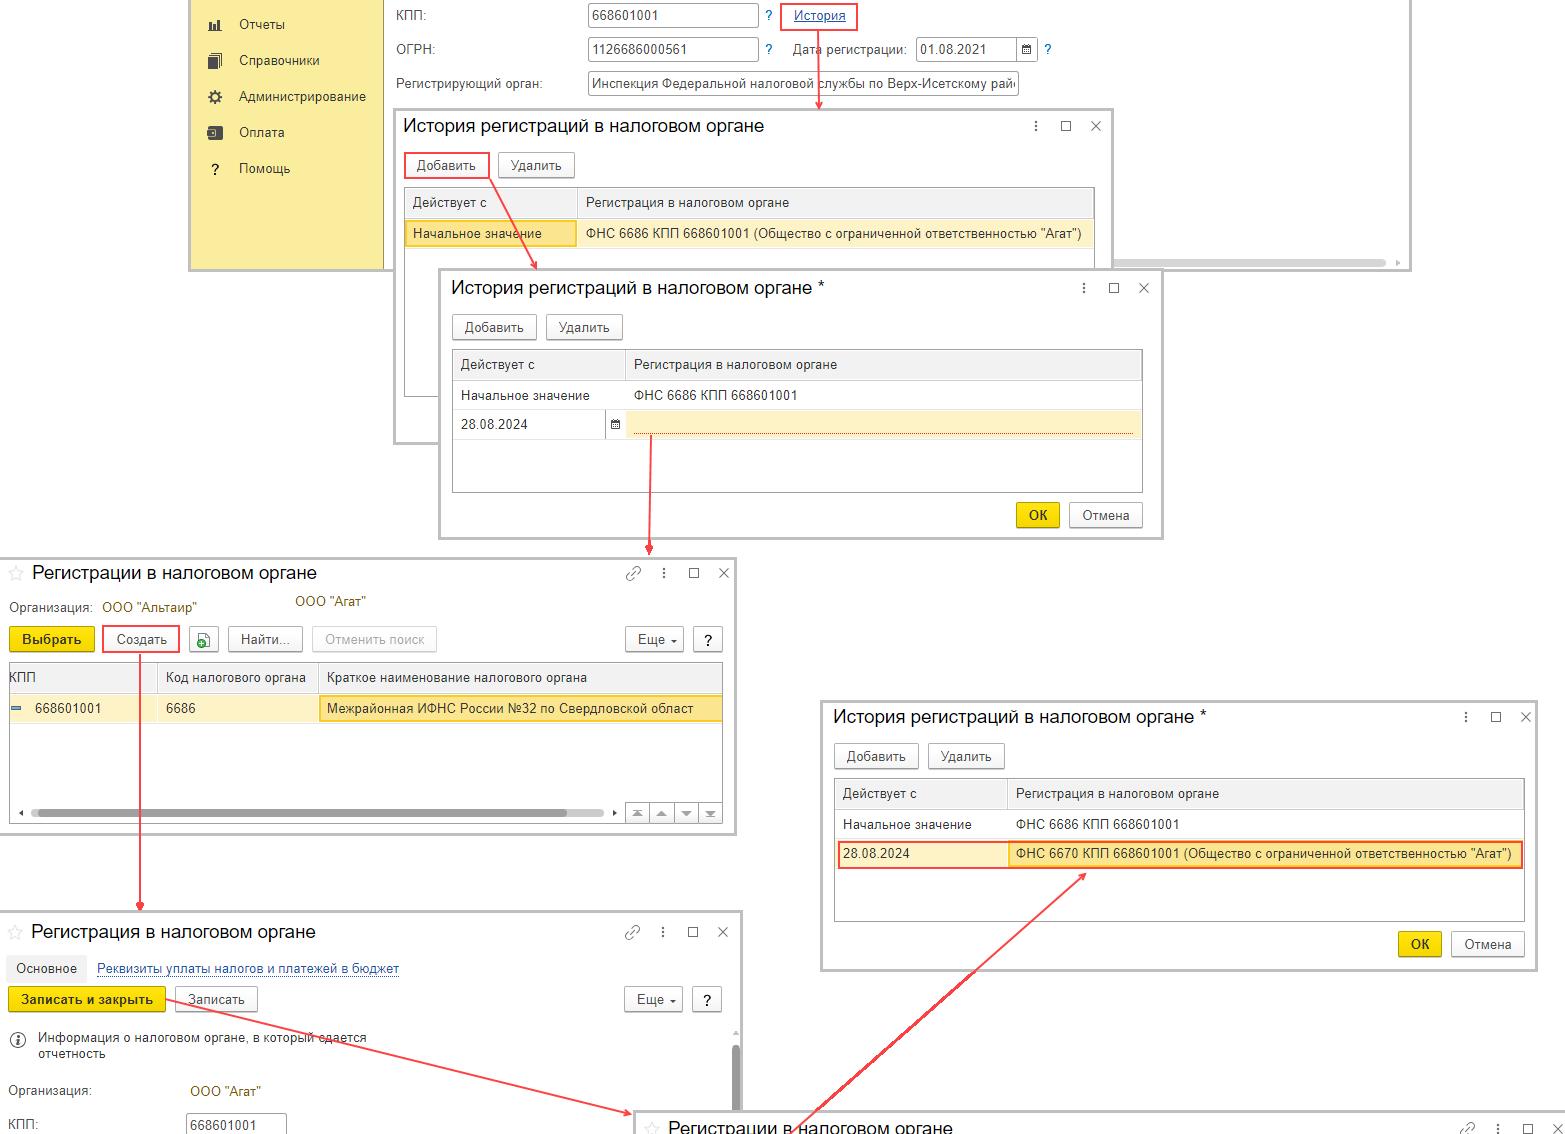Click the Регистрирующий орган field
The image size is (1565, 1134).
(803, 83)
